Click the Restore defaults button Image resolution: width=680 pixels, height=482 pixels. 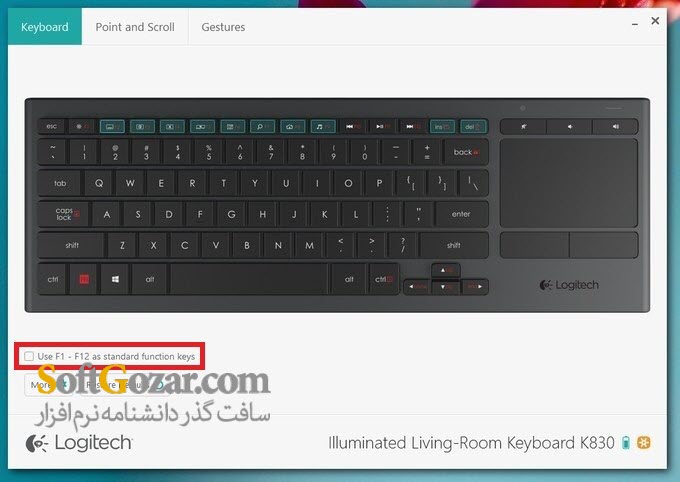pos(124,385)
